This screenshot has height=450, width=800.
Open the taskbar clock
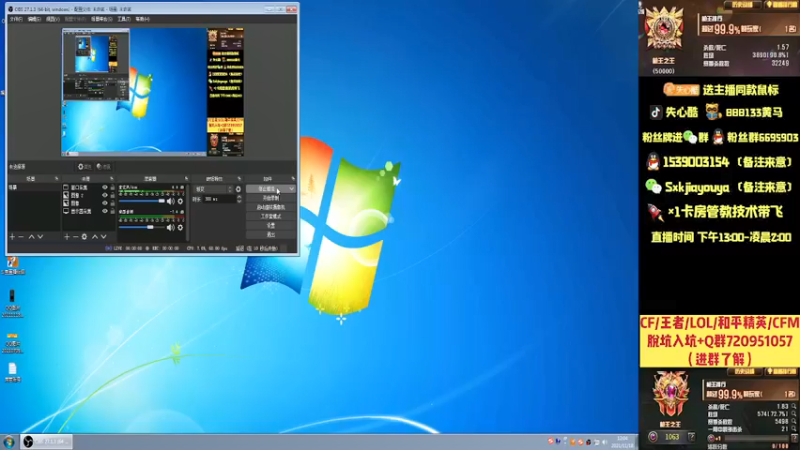tap(623, 442)
